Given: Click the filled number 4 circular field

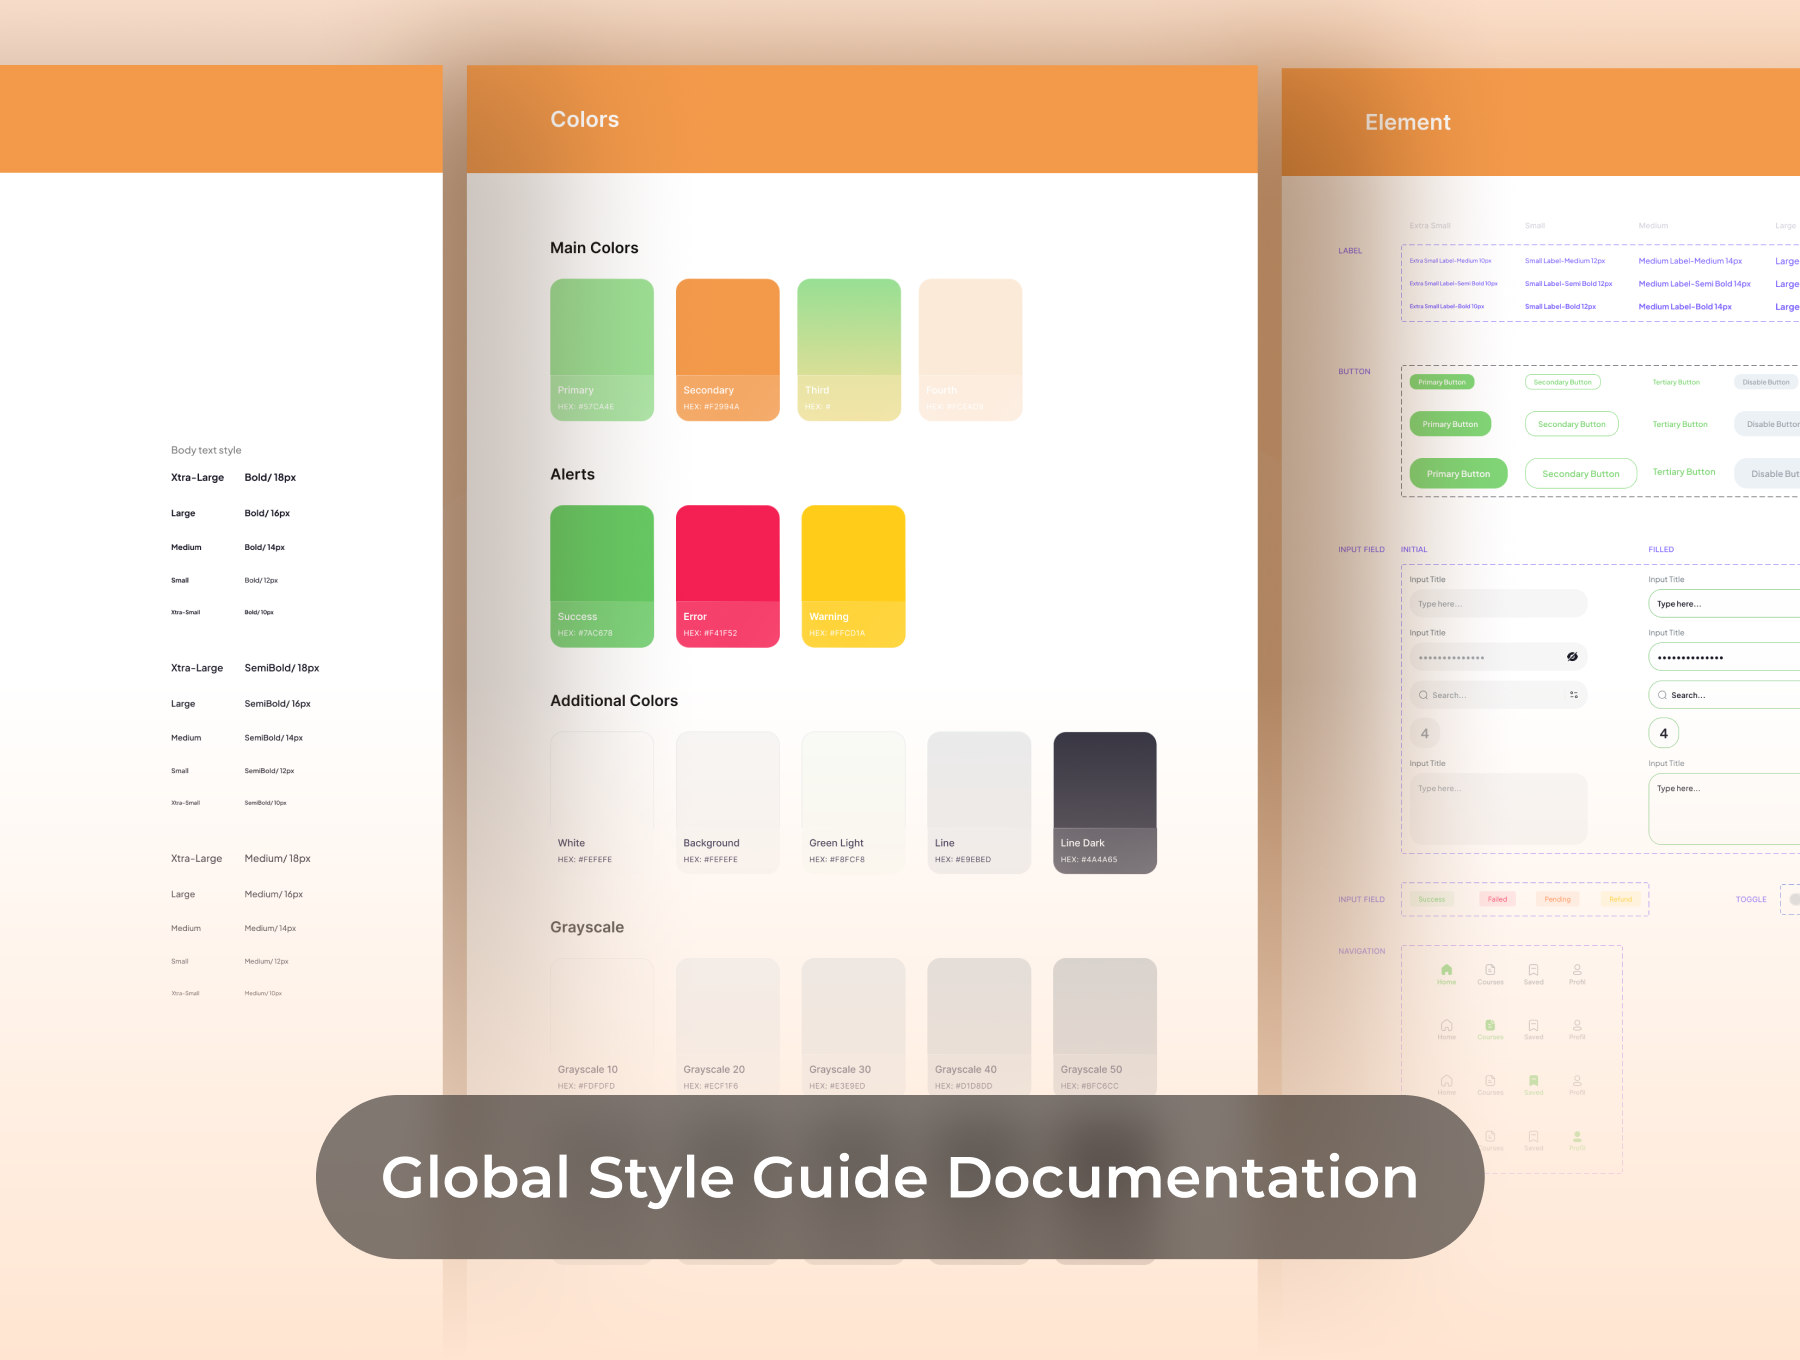Looking at the screenshot, I should [1663, 733].
